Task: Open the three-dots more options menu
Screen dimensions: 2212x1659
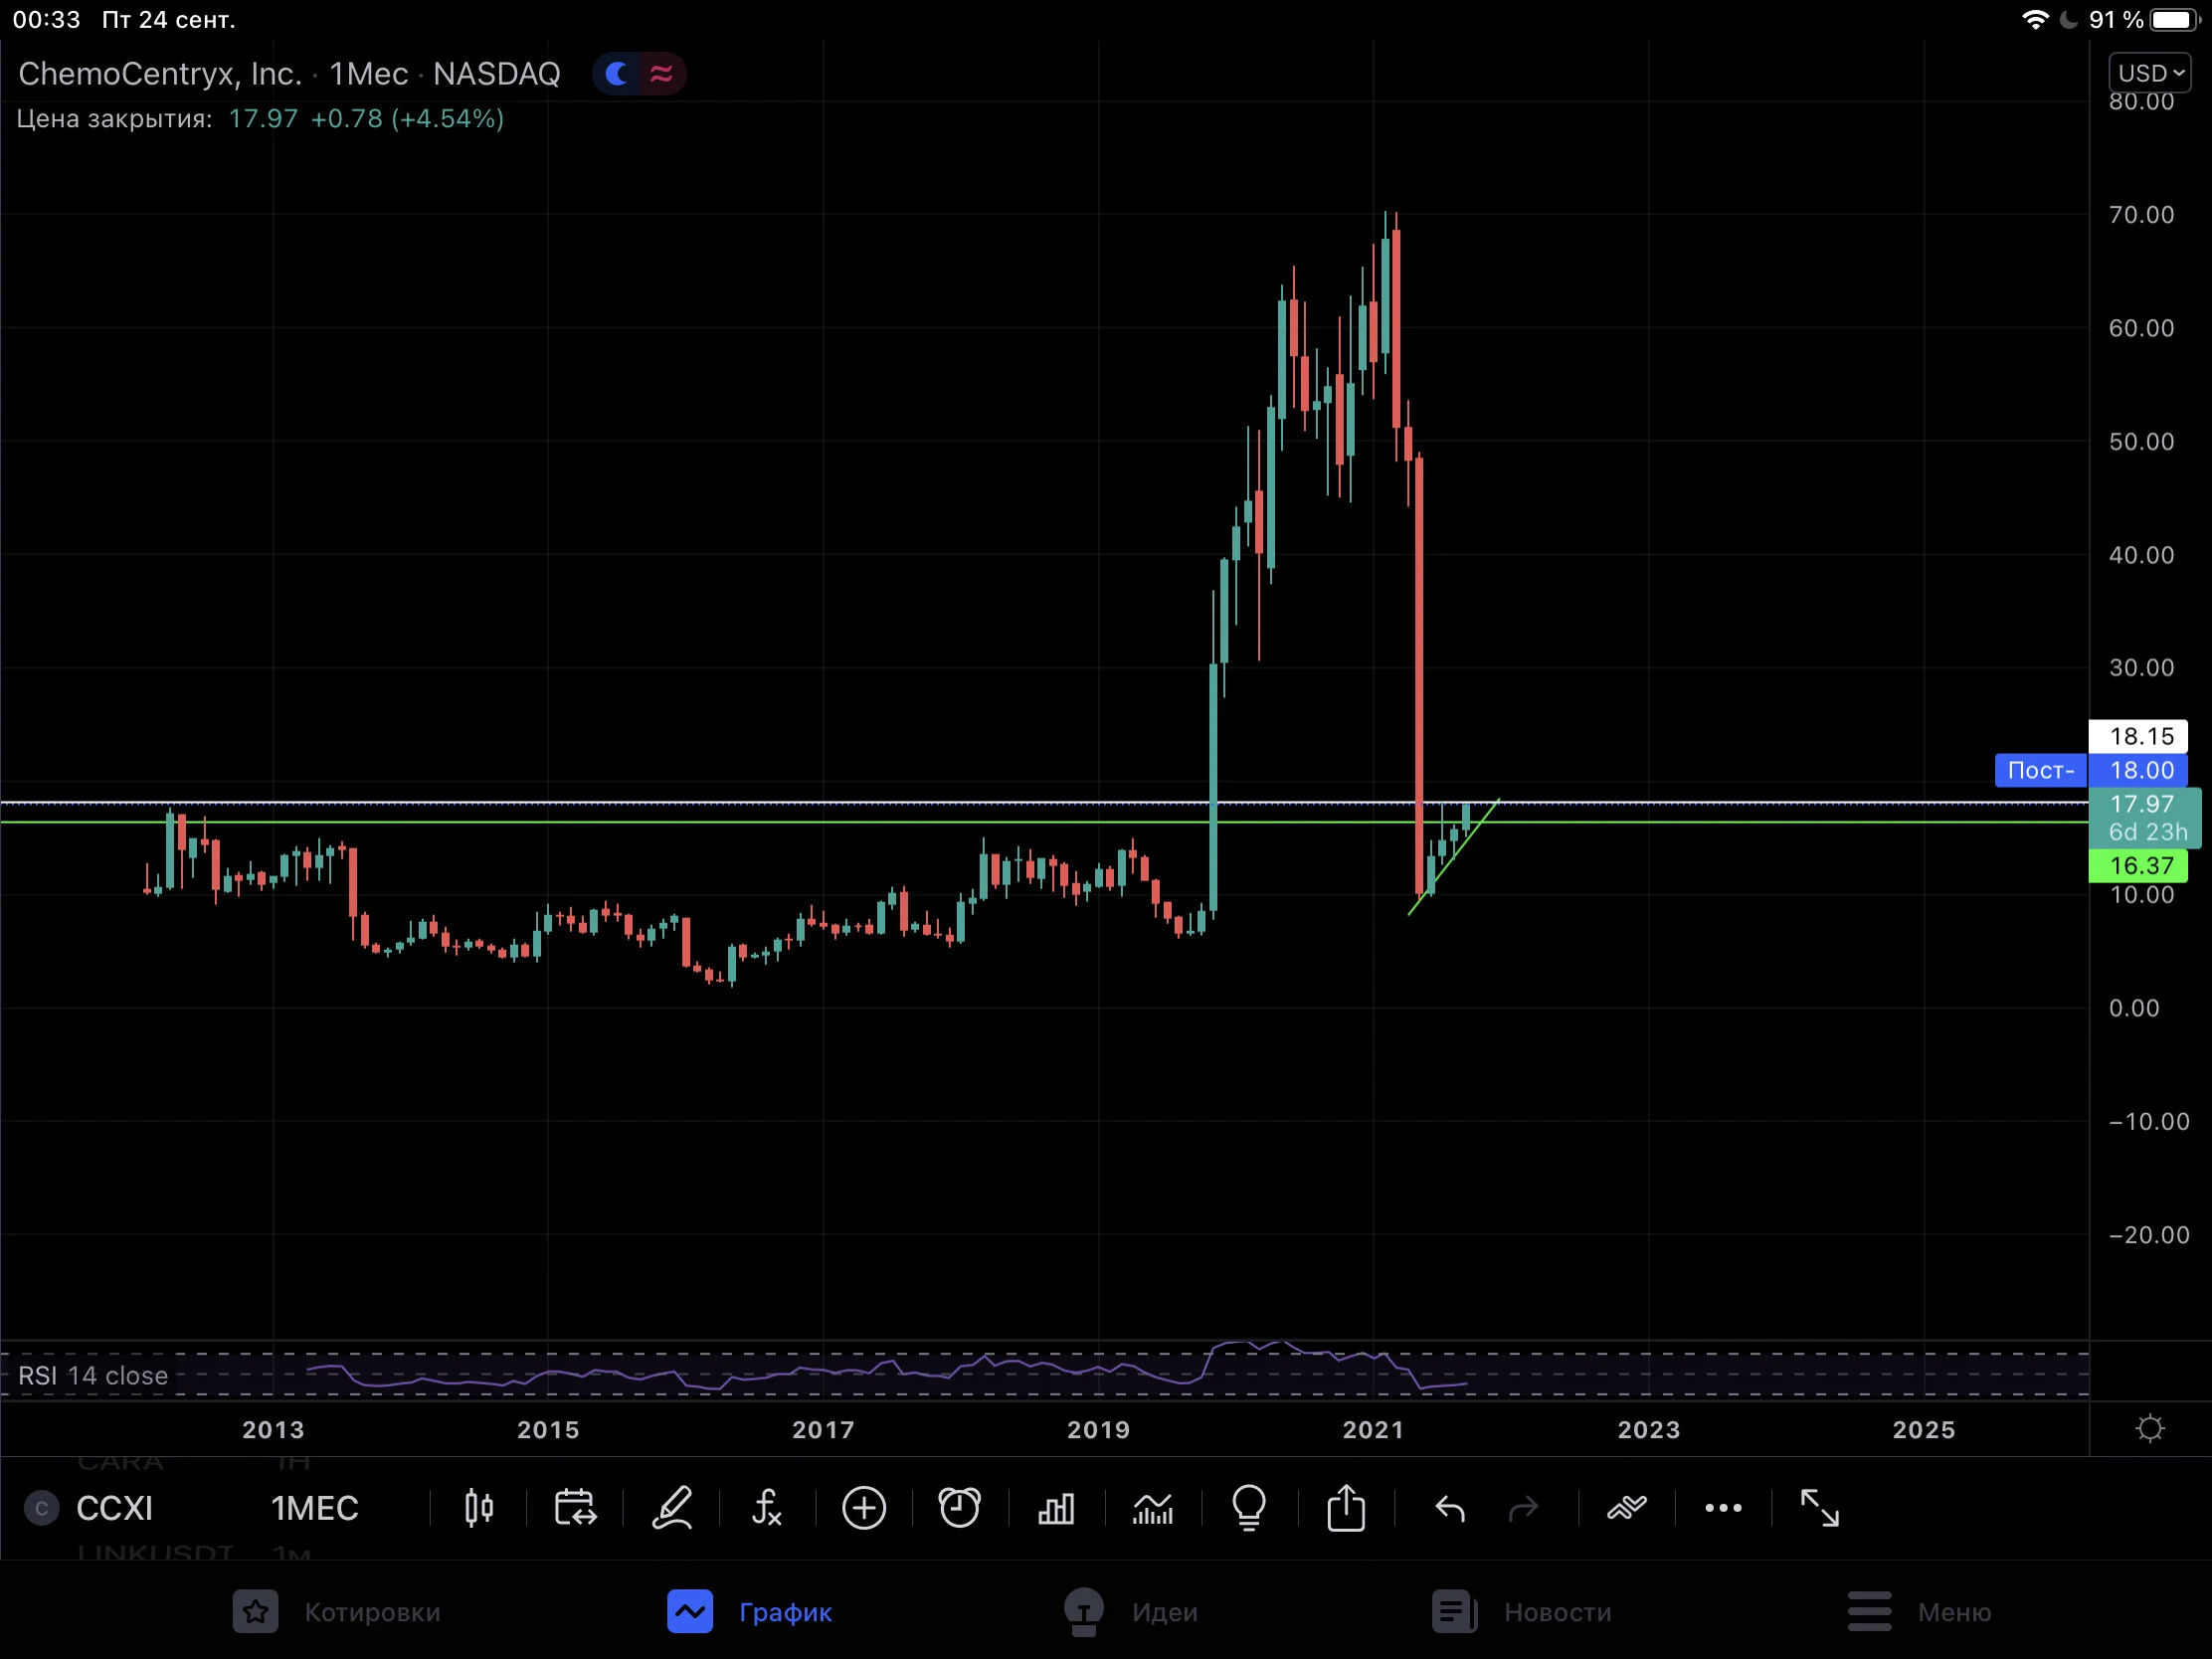Action: click(1723, 1508)
